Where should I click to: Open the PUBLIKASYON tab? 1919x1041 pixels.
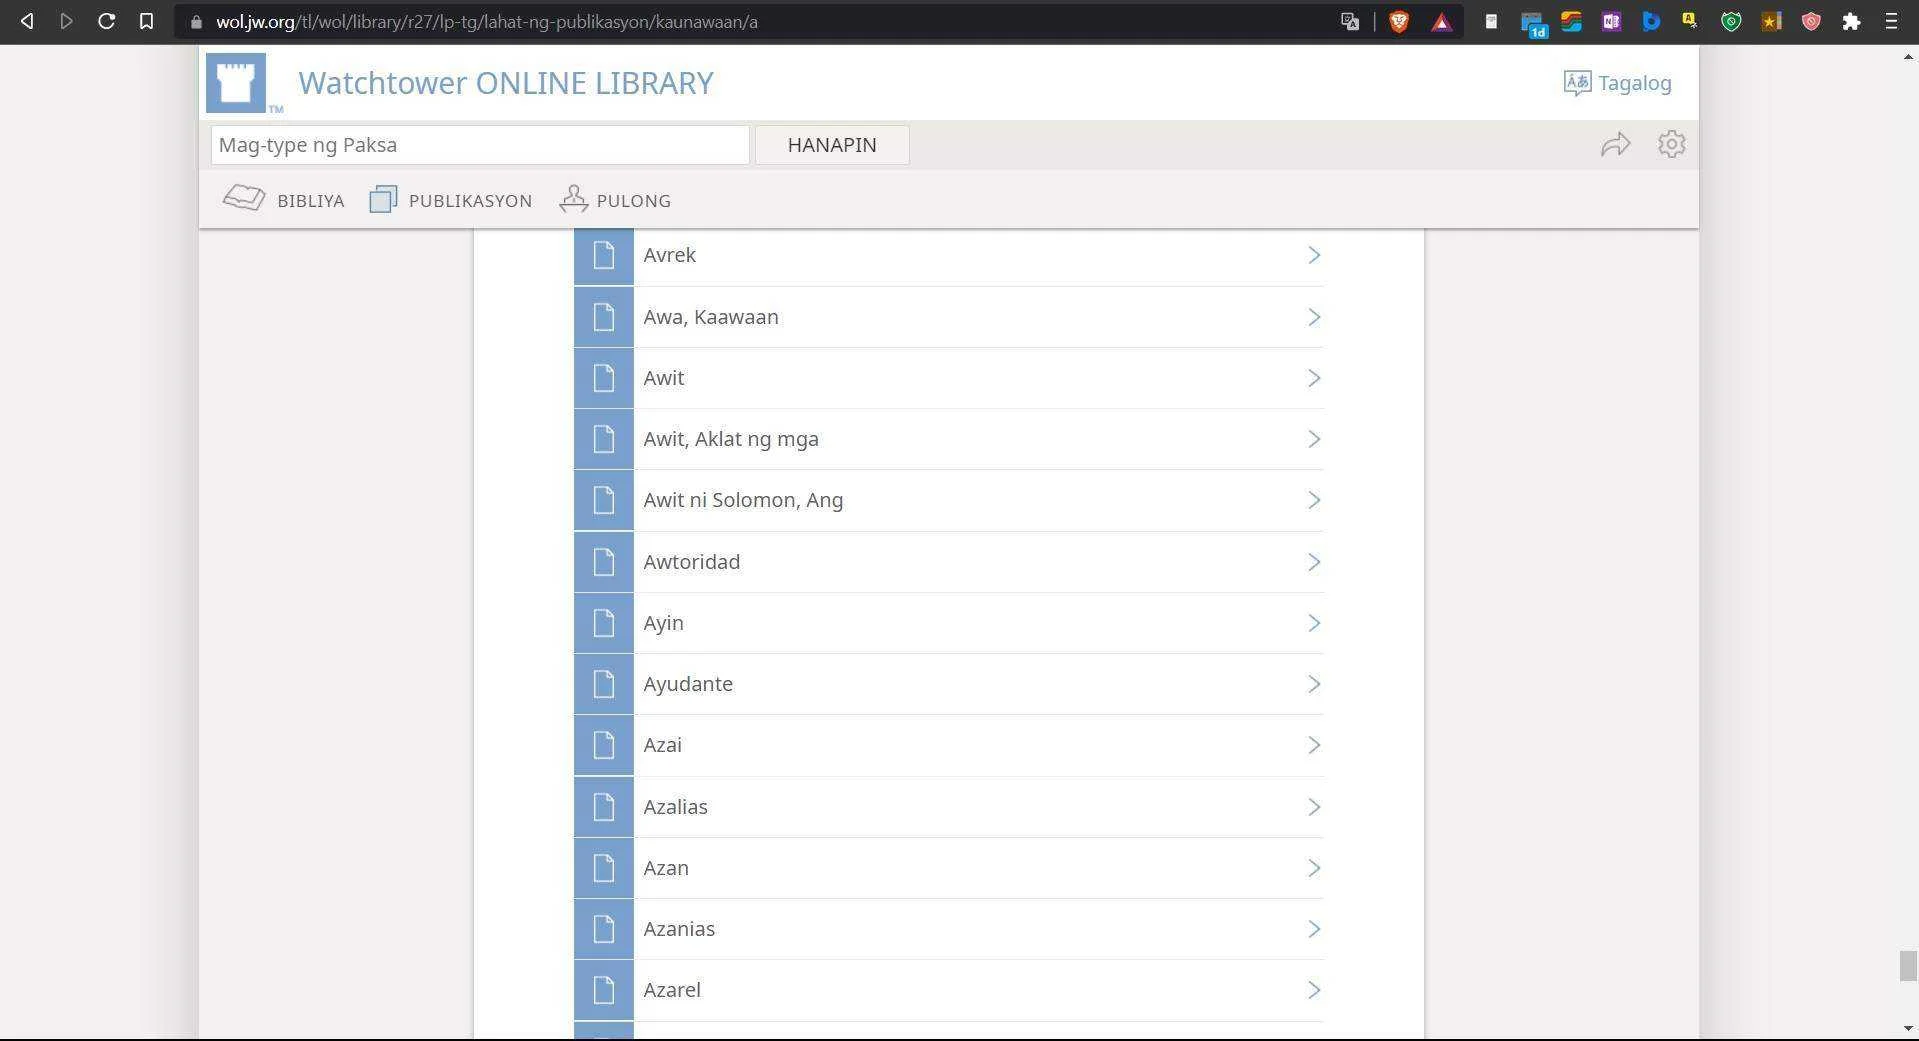point(451,200)
